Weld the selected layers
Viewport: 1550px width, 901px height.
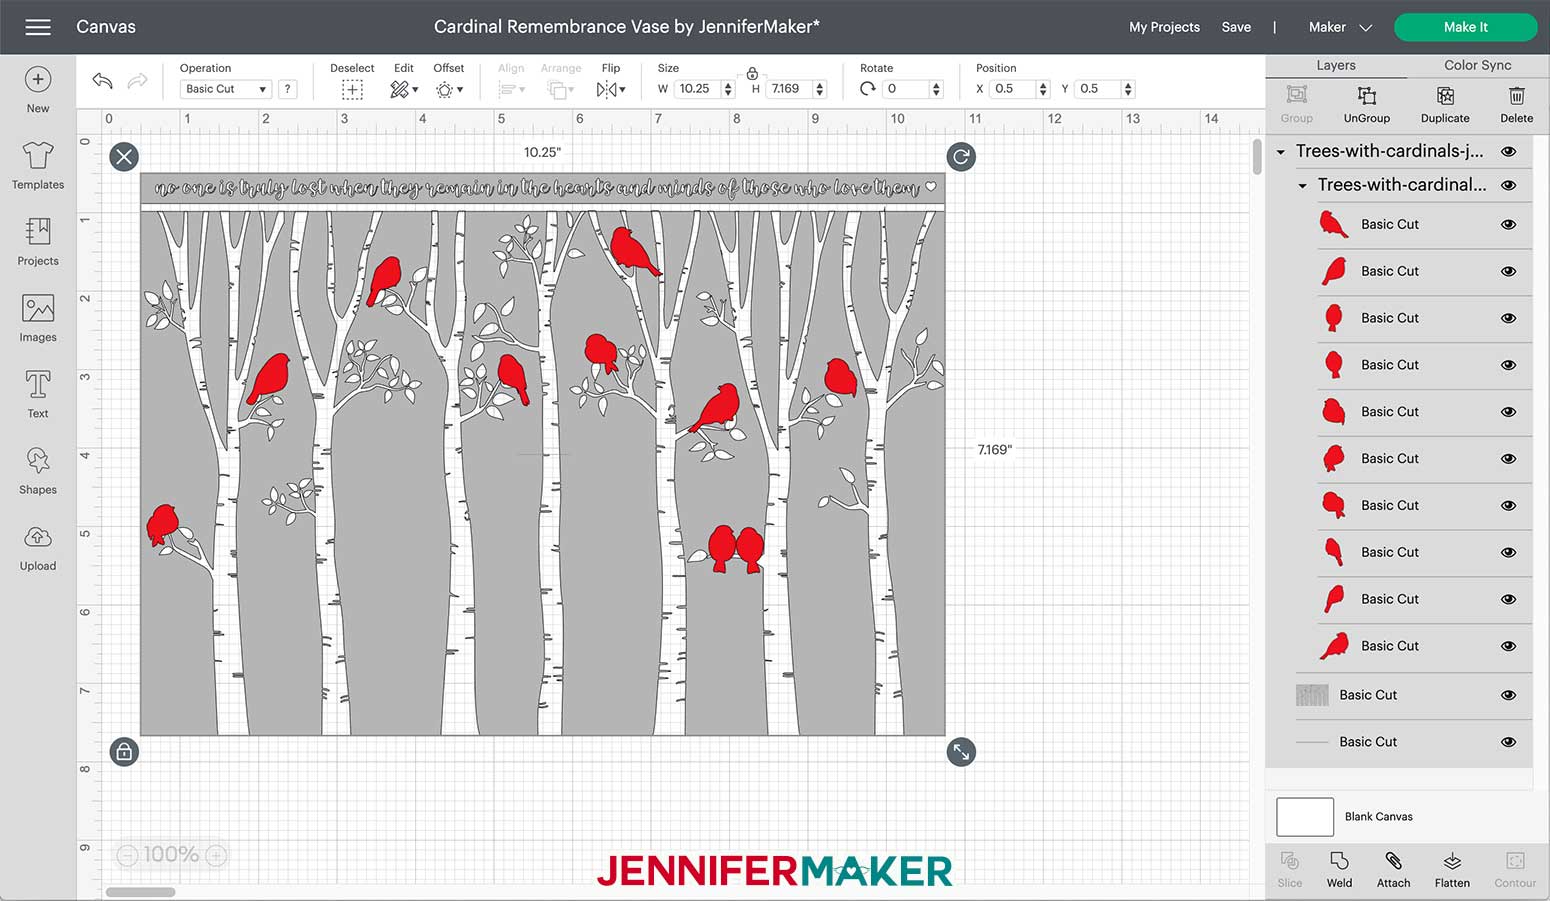[1339, 869]
